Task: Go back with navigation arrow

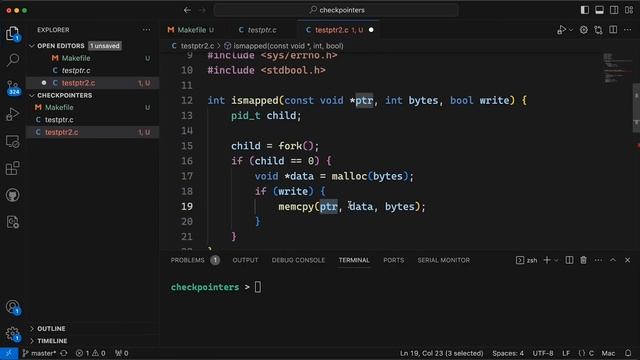Action: (x=187, y=10)
